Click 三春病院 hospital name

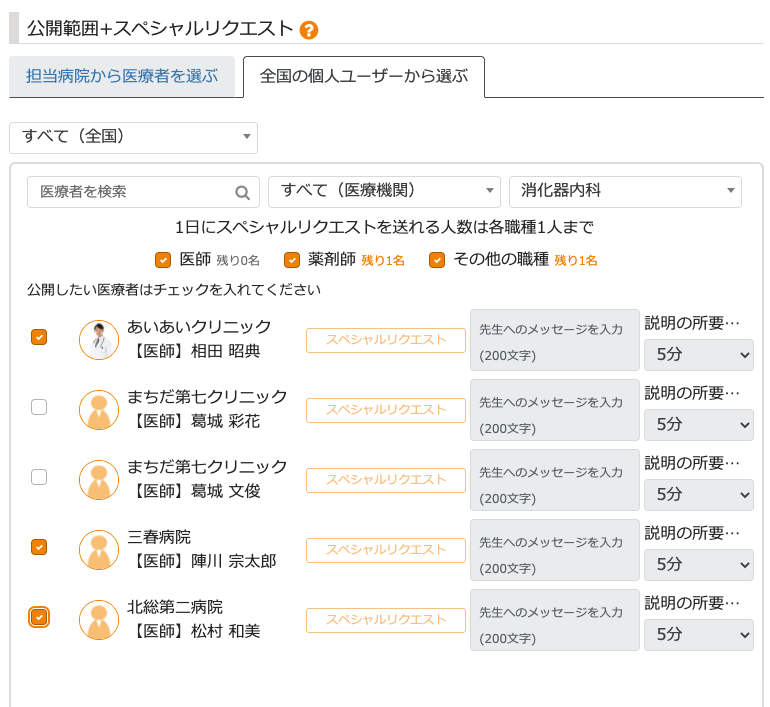[x=159, y=537]
